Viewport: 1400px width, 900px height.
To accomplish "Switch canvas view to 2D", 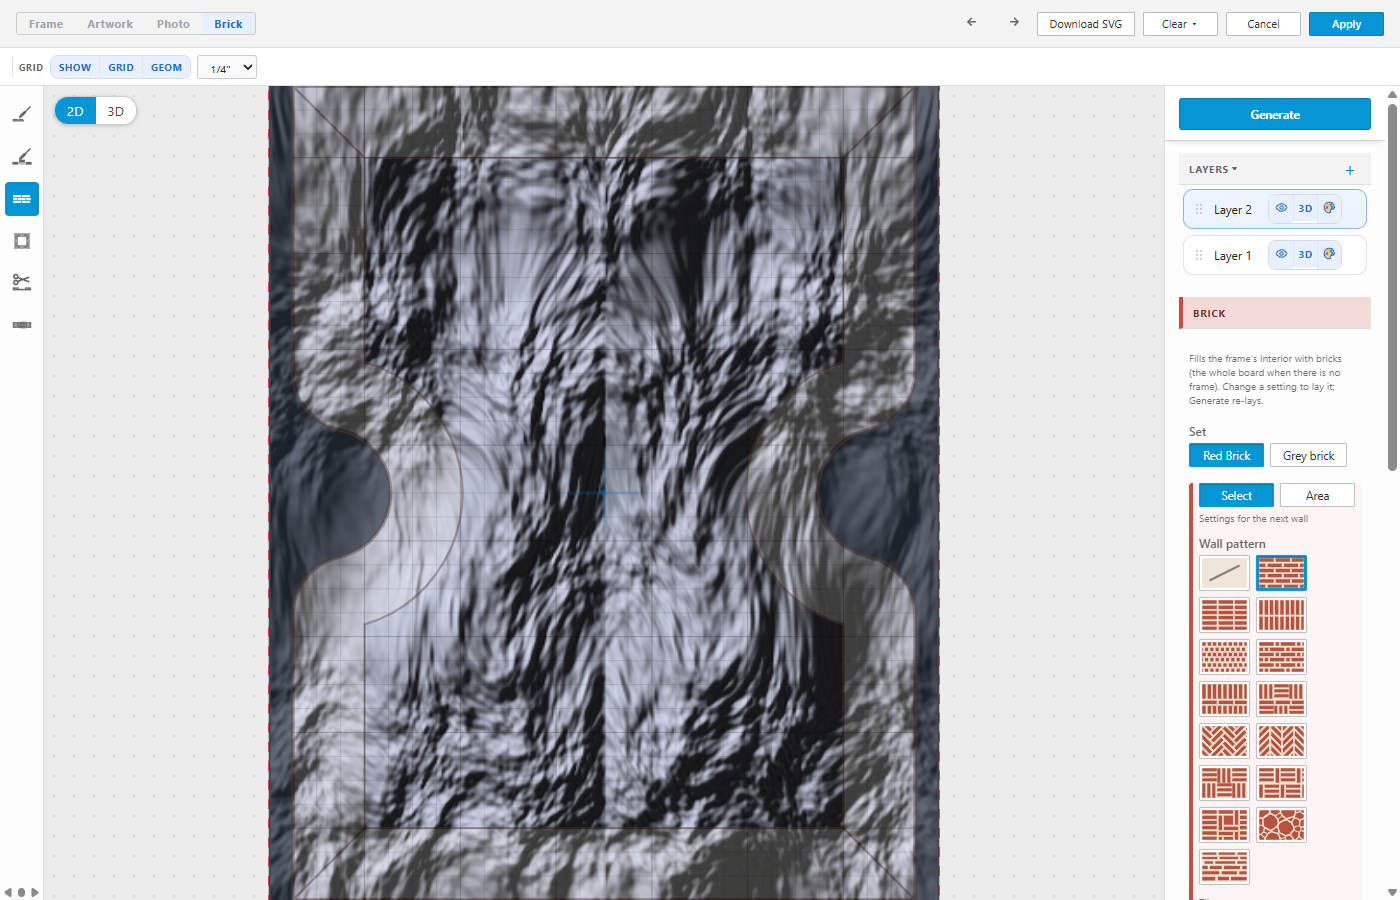I will click(75, 111).
